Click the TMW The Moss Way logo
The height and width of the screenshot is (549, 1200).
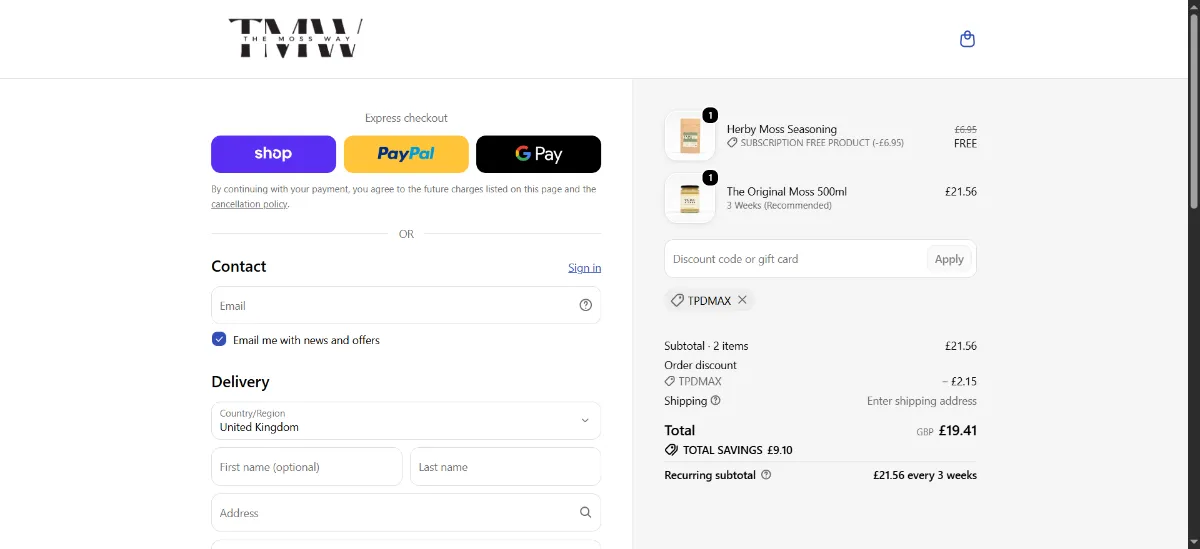click(x=295, y=38)
